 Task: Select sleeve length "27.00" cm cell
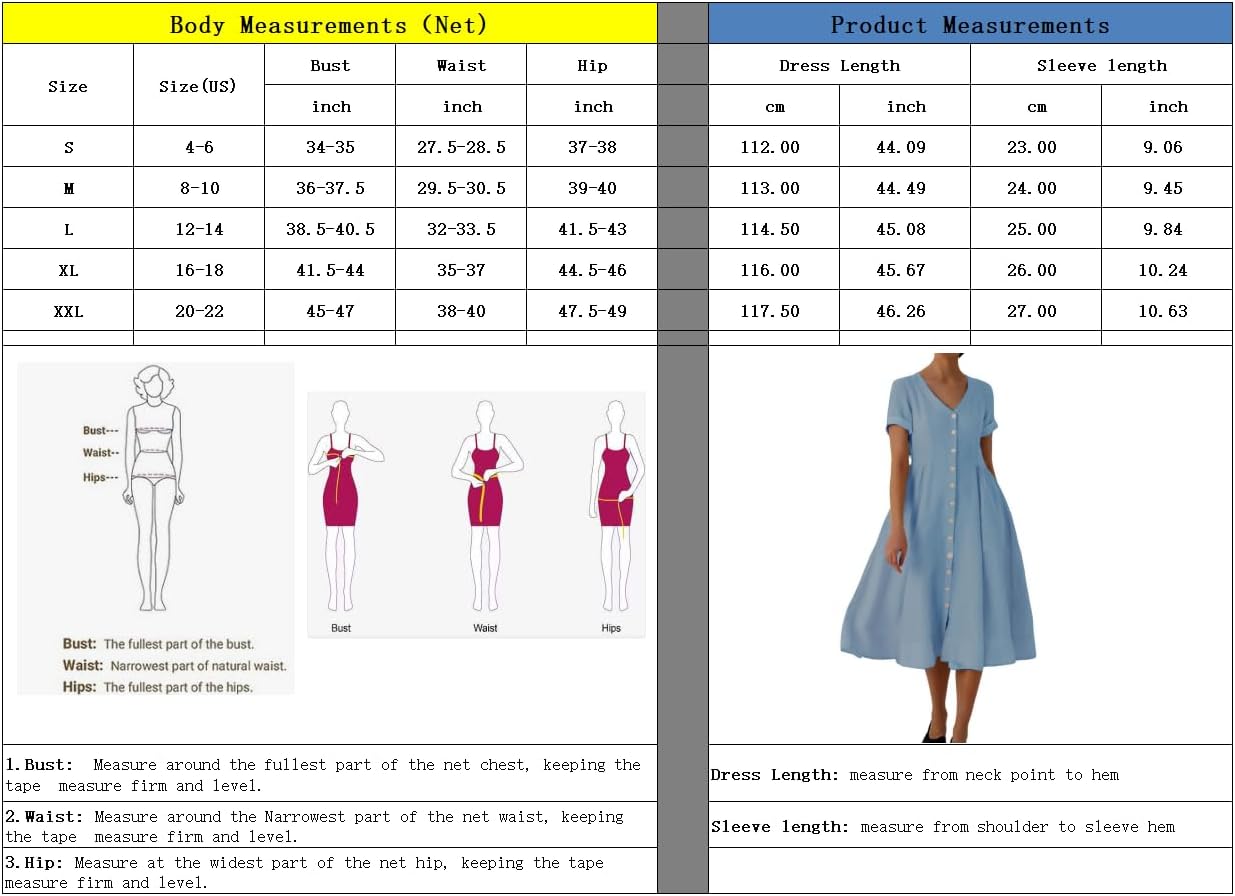point(1036,311)
